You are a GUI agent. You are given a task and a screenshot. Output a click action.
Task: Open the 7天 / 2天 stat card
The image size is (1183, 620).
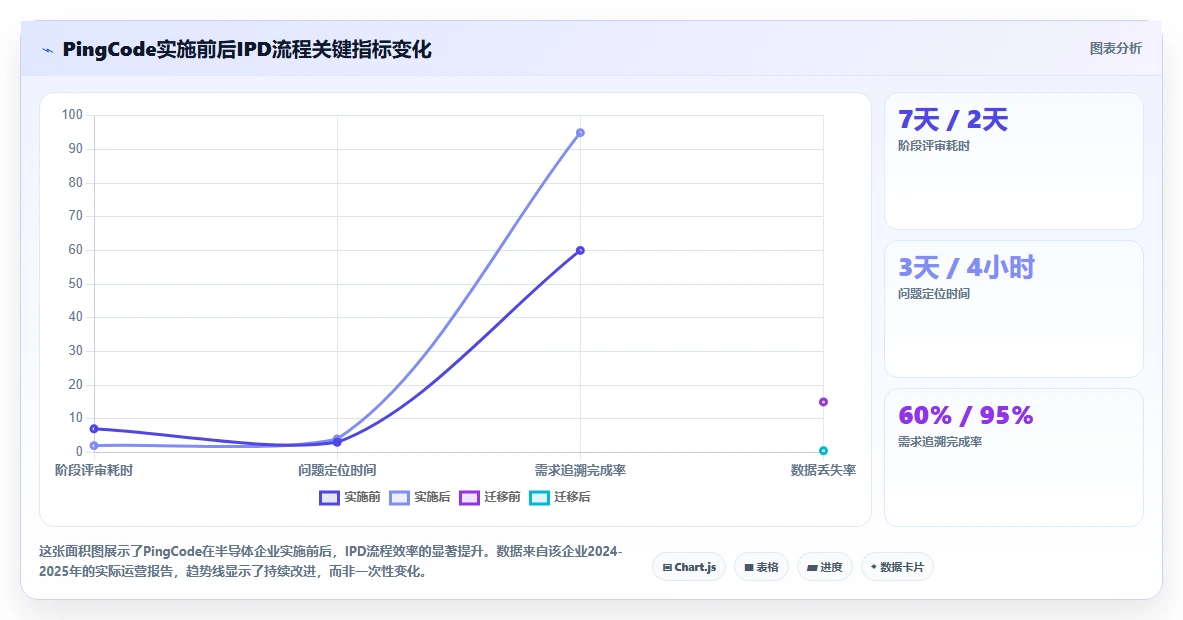click(x=1013, y=161)
